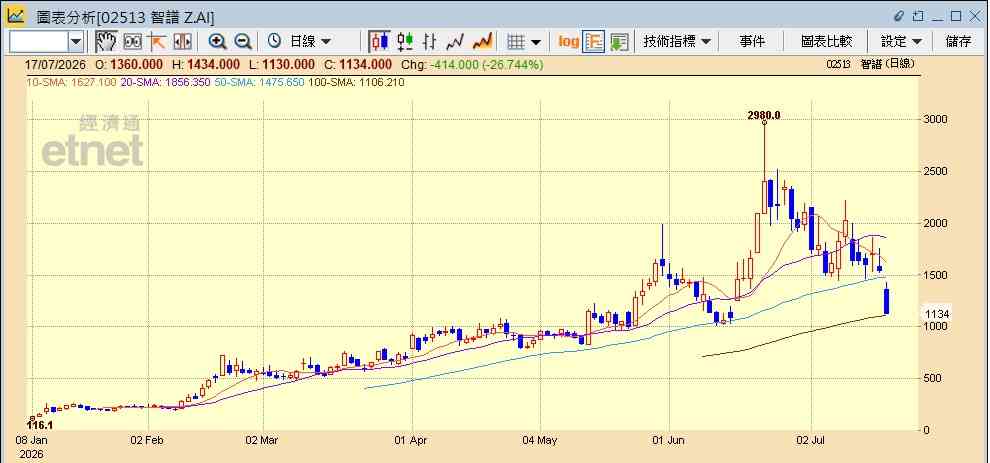
Task: Open the 技術指標 menu
Action: (x=677, y=42)
